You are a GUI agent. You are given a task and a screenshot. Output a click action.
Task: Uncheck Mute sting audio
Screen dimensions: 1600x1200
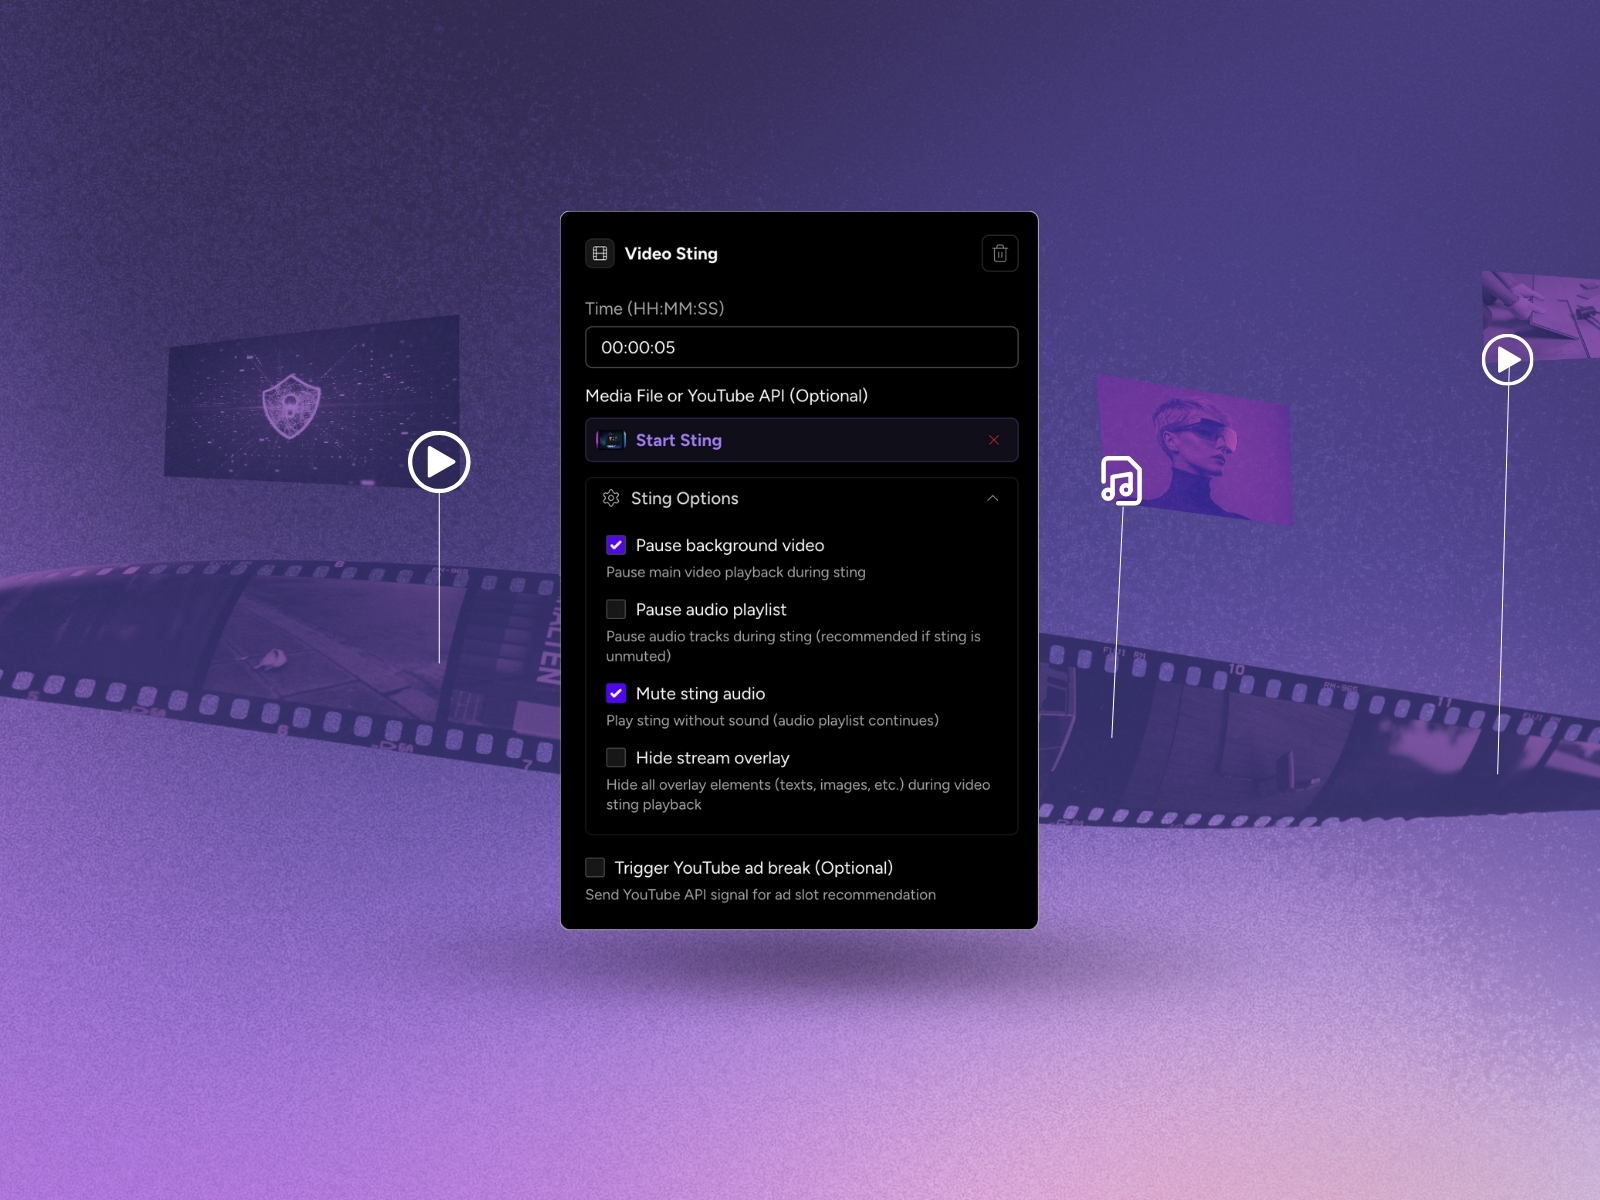tap(616, 693)
